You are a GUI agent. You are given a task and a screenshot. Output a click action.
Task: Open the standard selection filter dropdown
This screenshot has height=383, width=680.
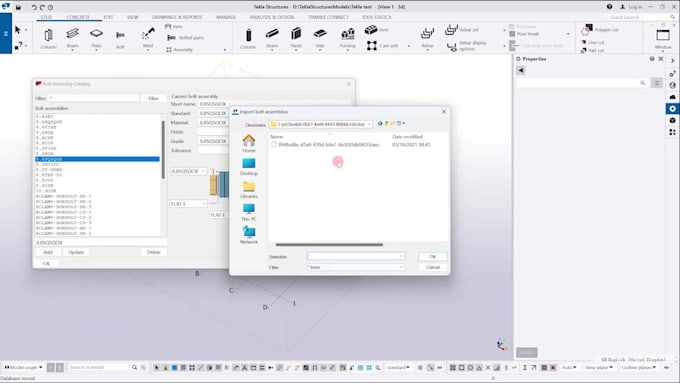[x=398, y=367]
